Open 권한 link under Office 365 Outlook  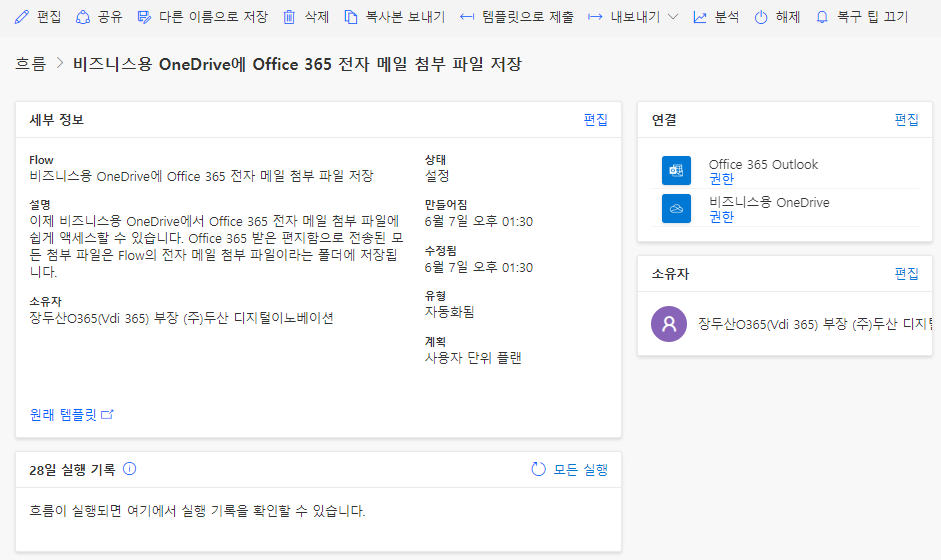click(x=721, y=179)
